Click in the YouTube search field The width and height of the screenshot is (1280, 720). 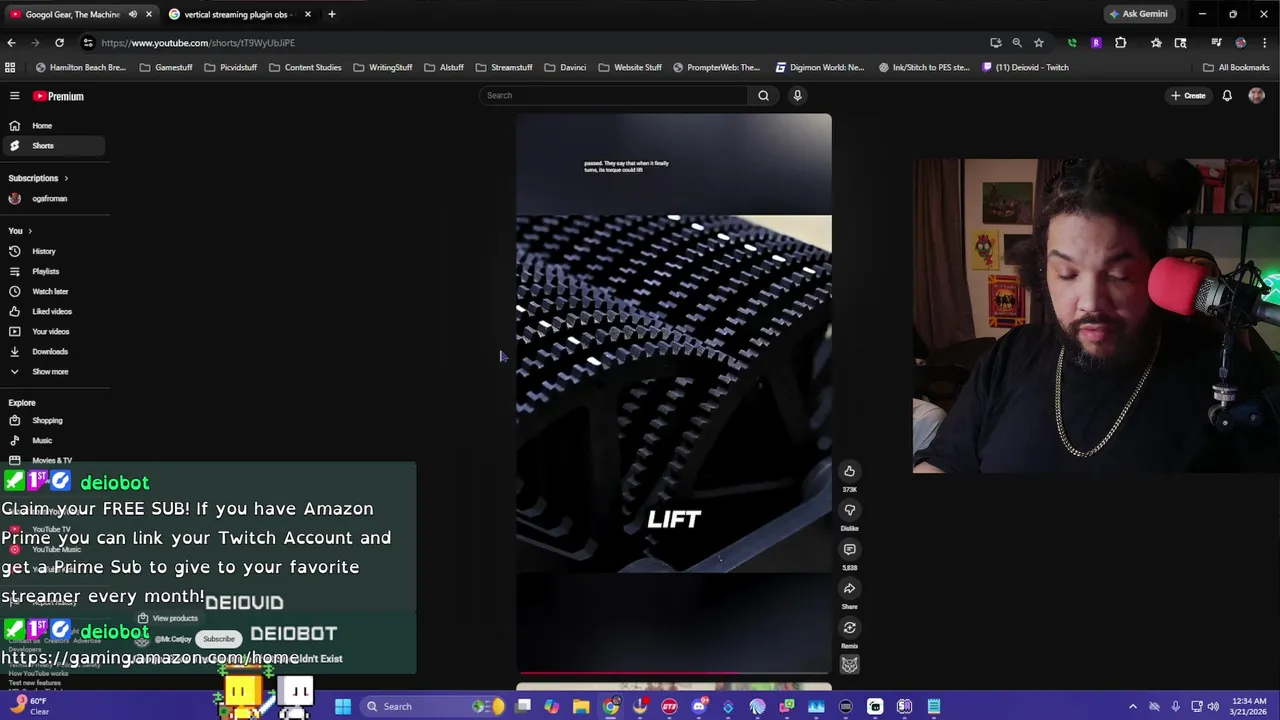[x=613, y=95]
